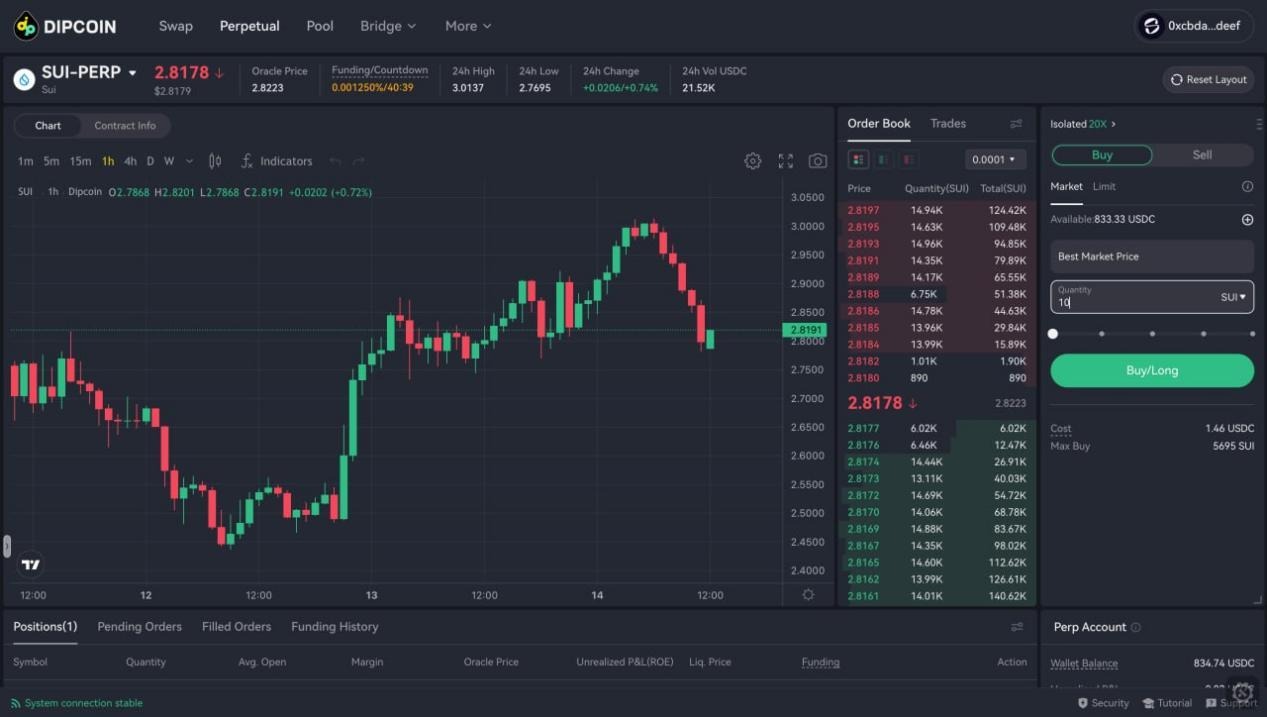Open chart settings via gear icon

753,160
